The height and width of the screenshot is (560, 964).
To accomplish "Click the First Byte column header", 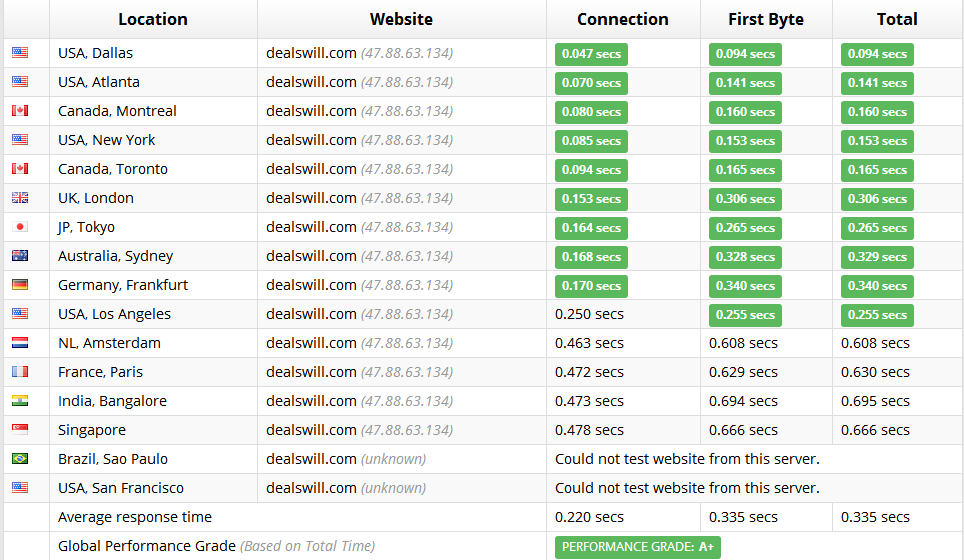I will click(x=766, y=19).
